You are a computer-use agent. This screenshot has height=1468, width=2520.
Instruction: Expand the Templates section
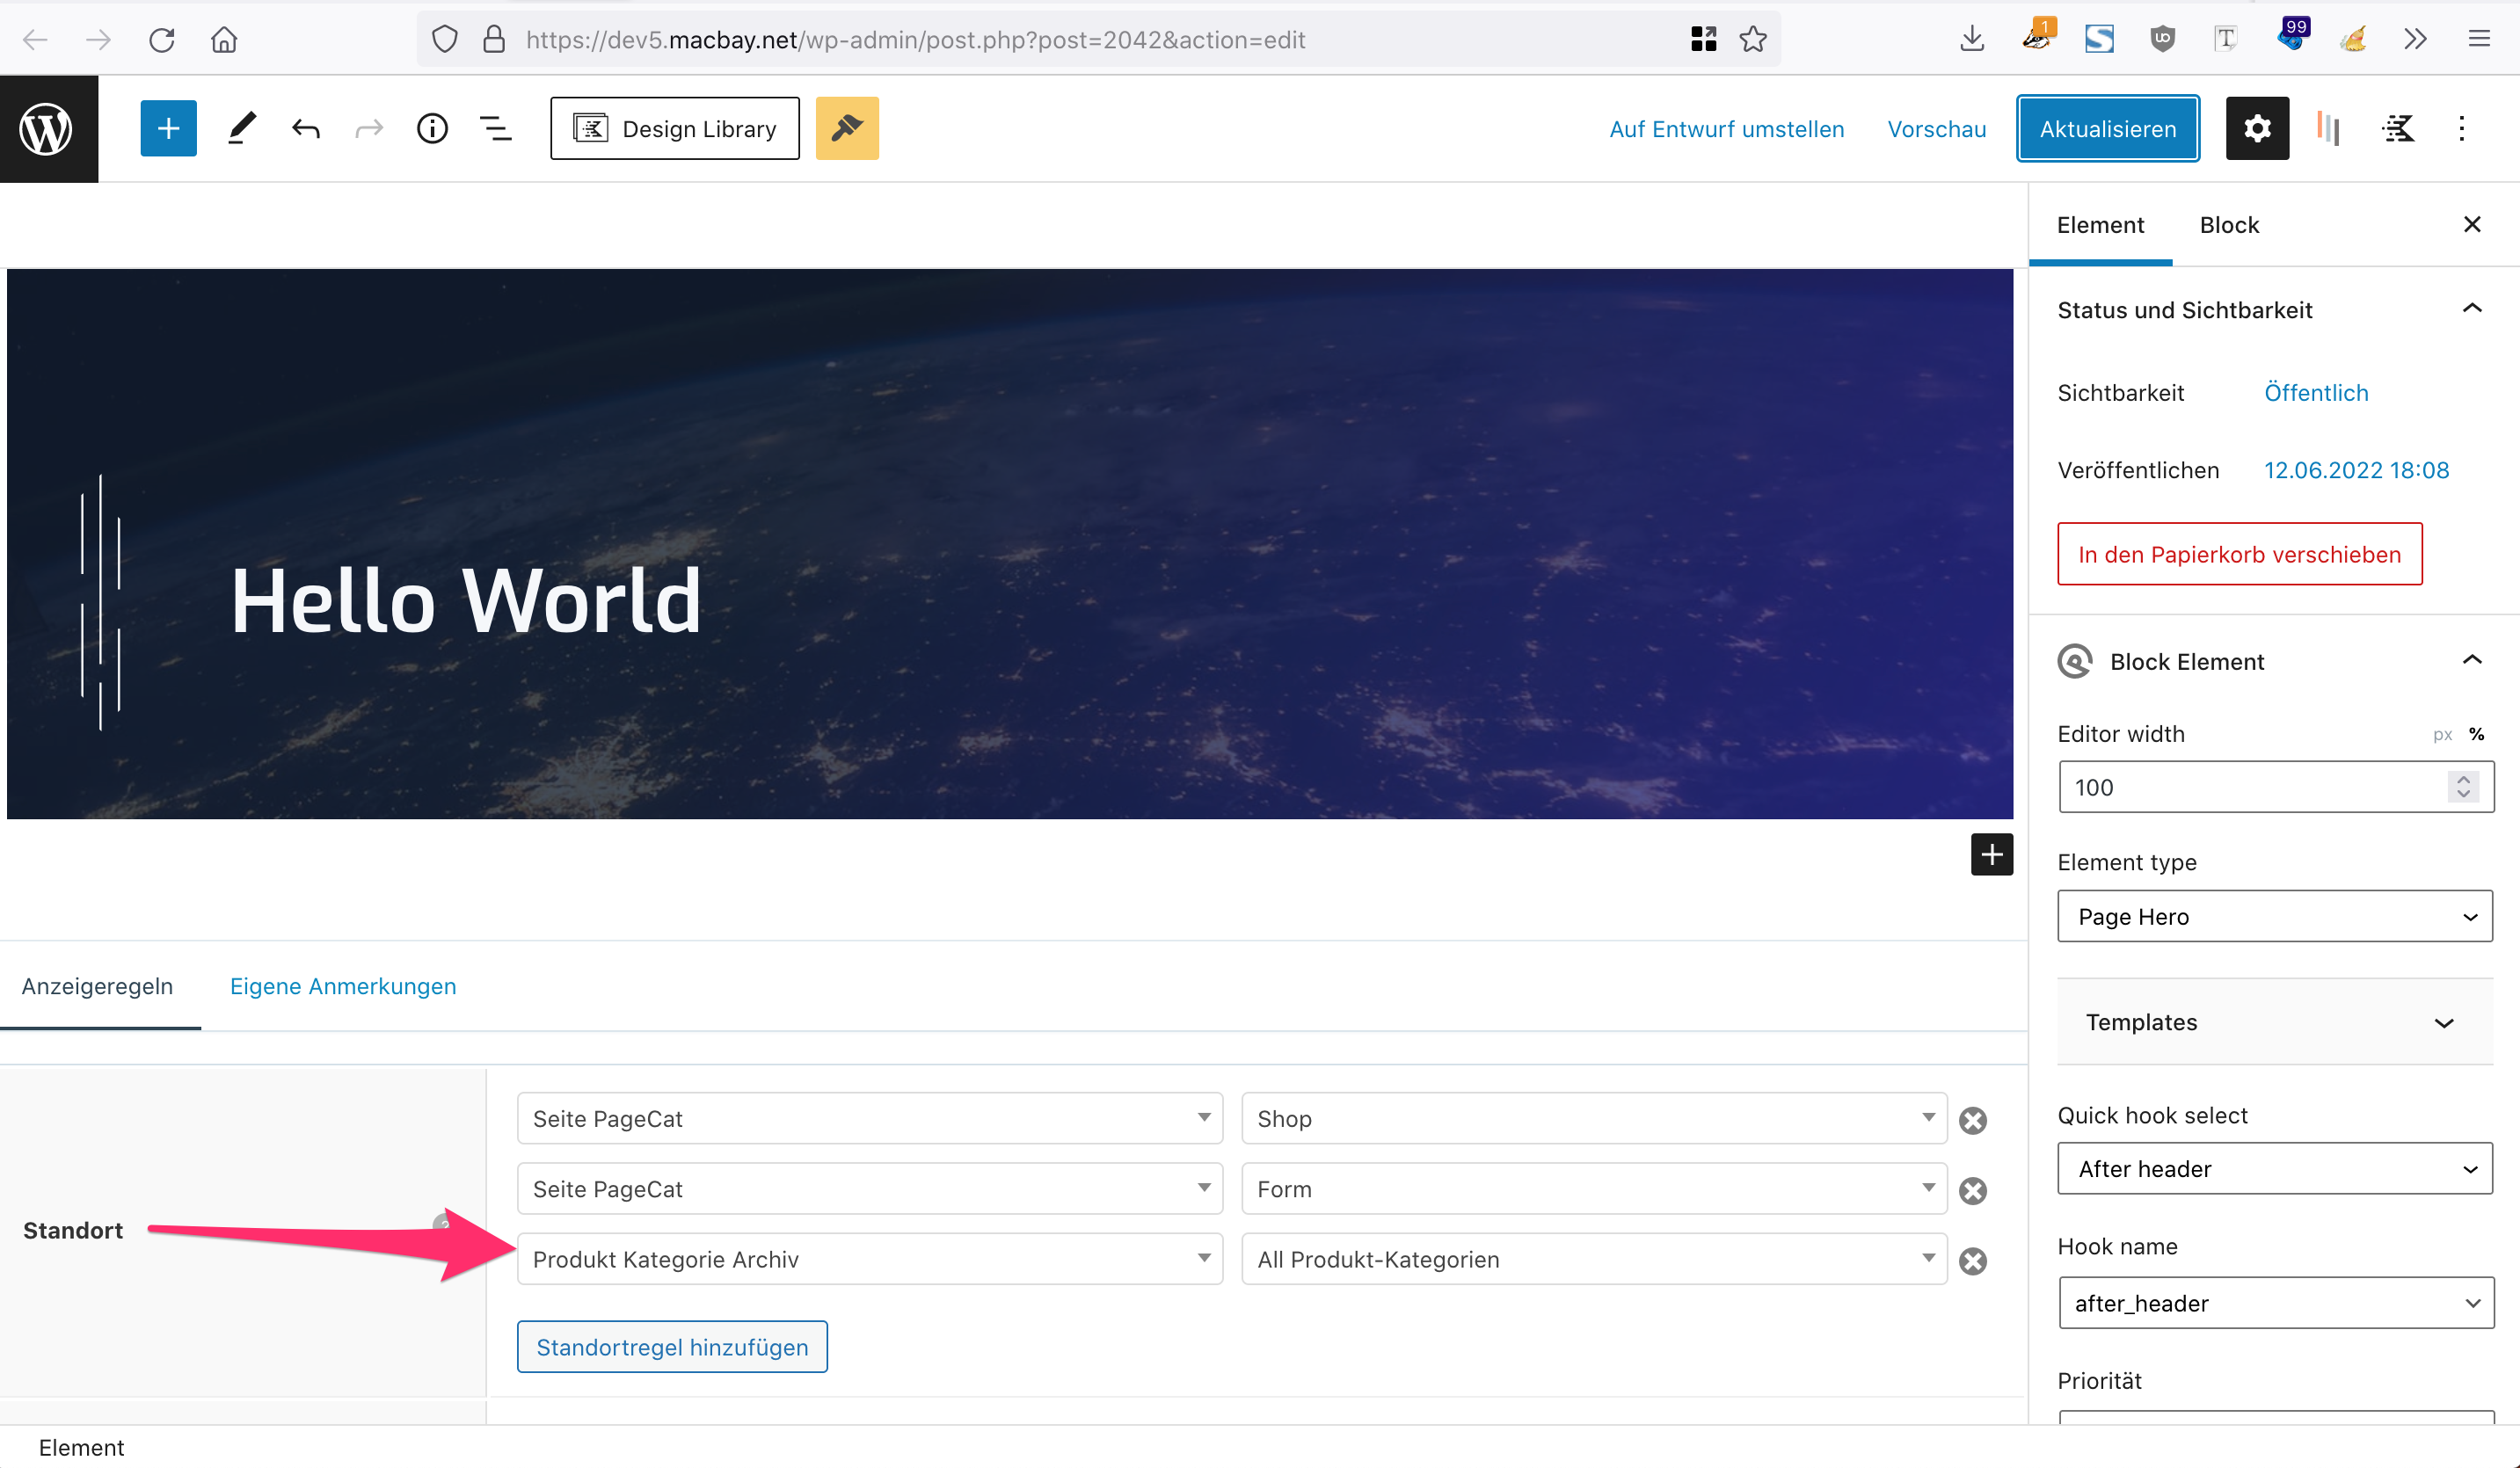point(2274,1023)
